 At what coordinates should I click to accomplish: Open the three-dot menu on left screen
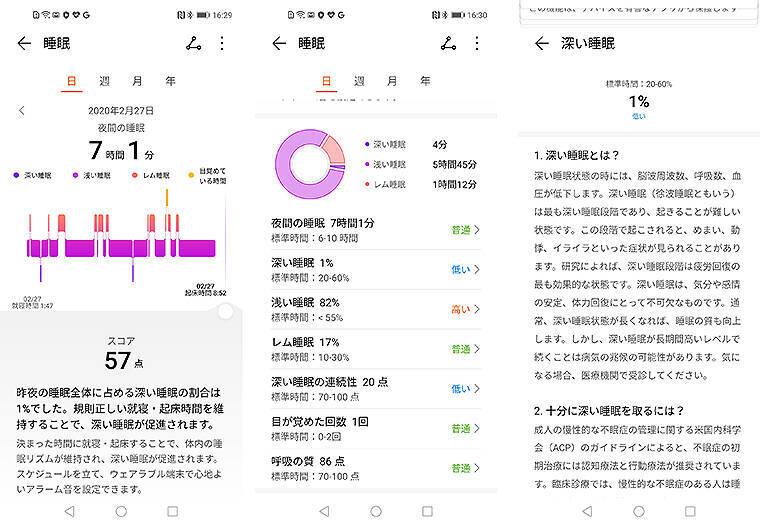click(222, 43)
